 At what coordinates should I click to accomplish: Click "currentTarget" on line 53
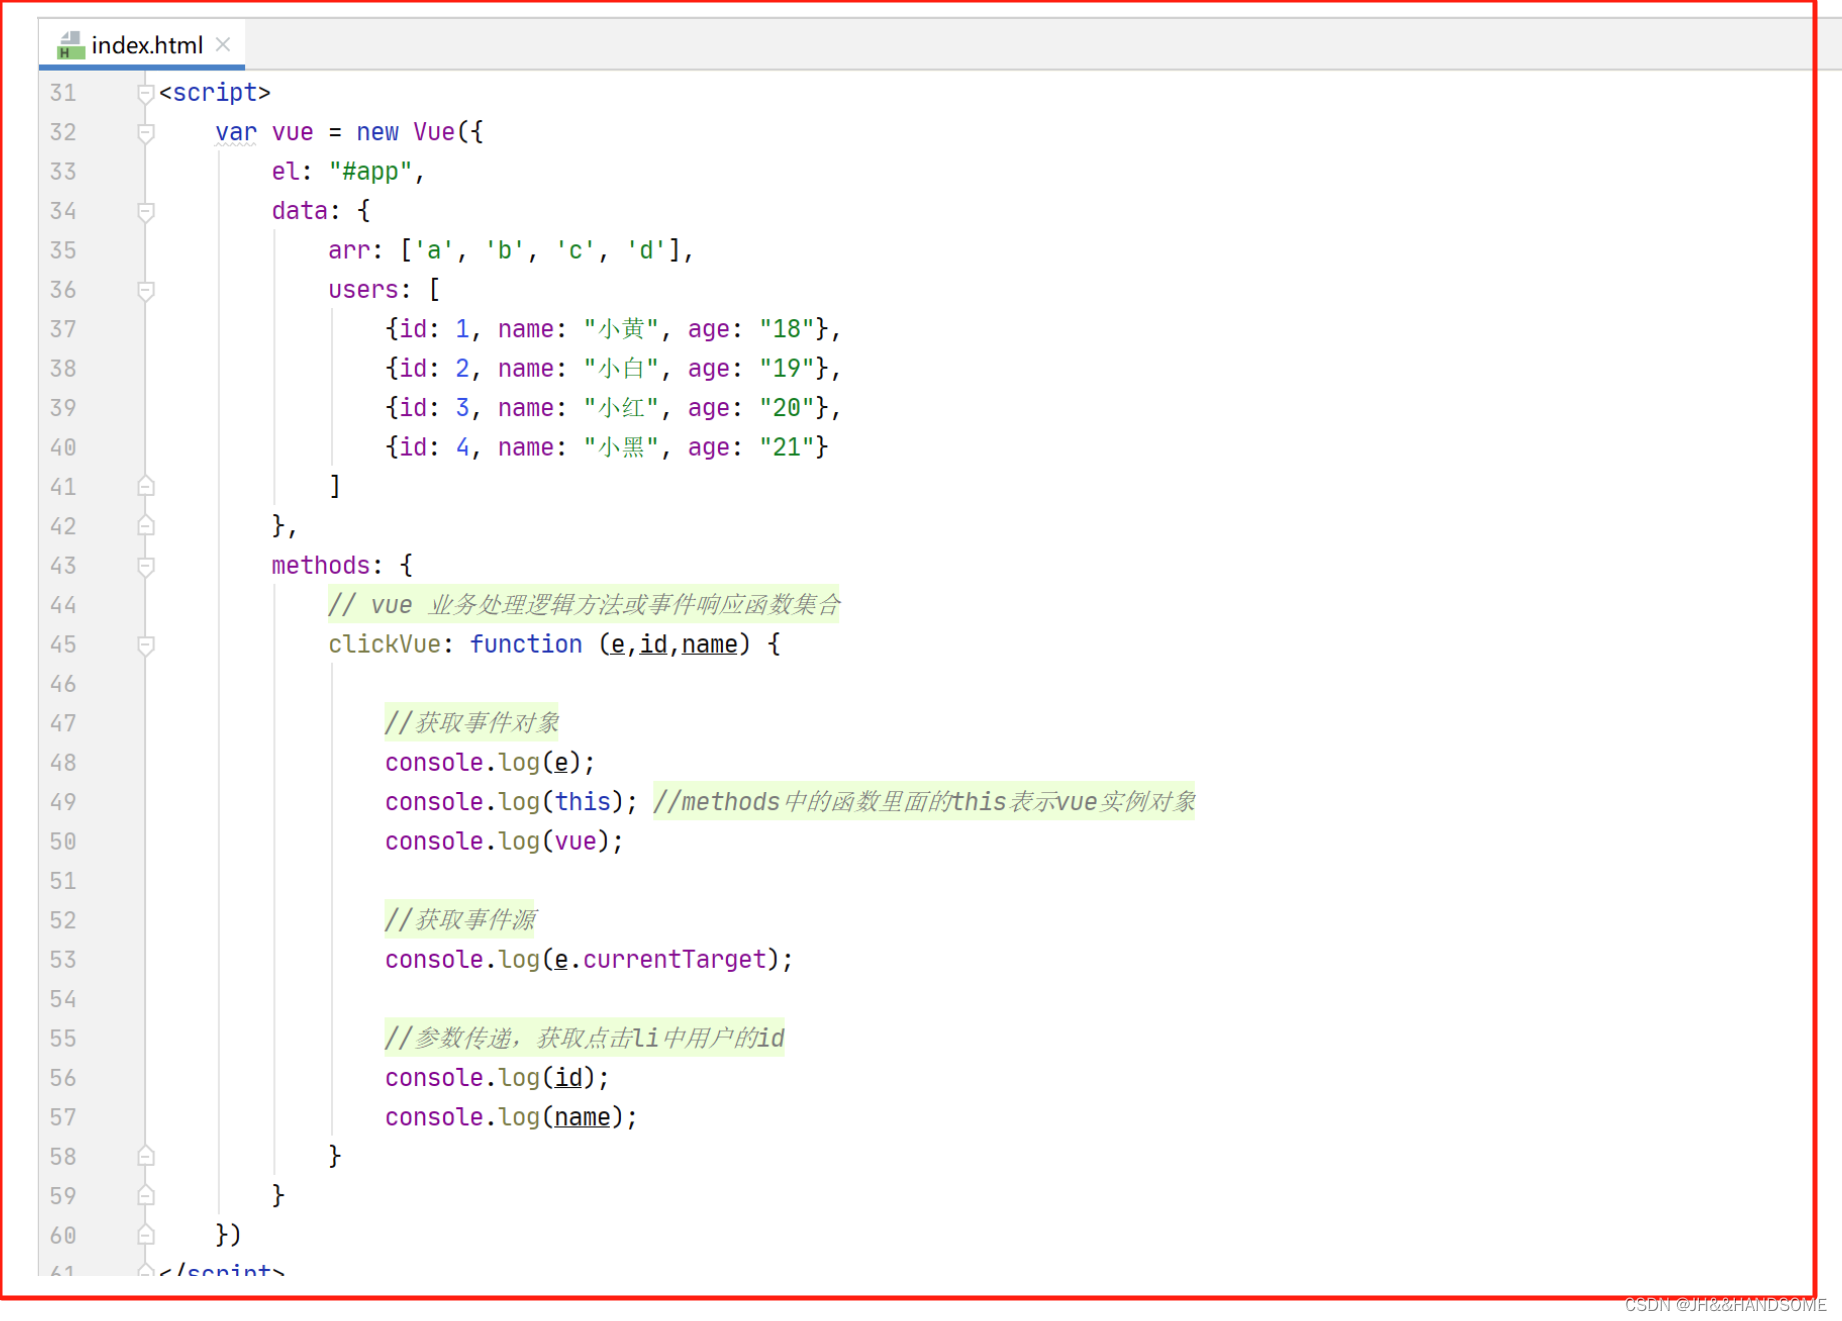point(675,960)
